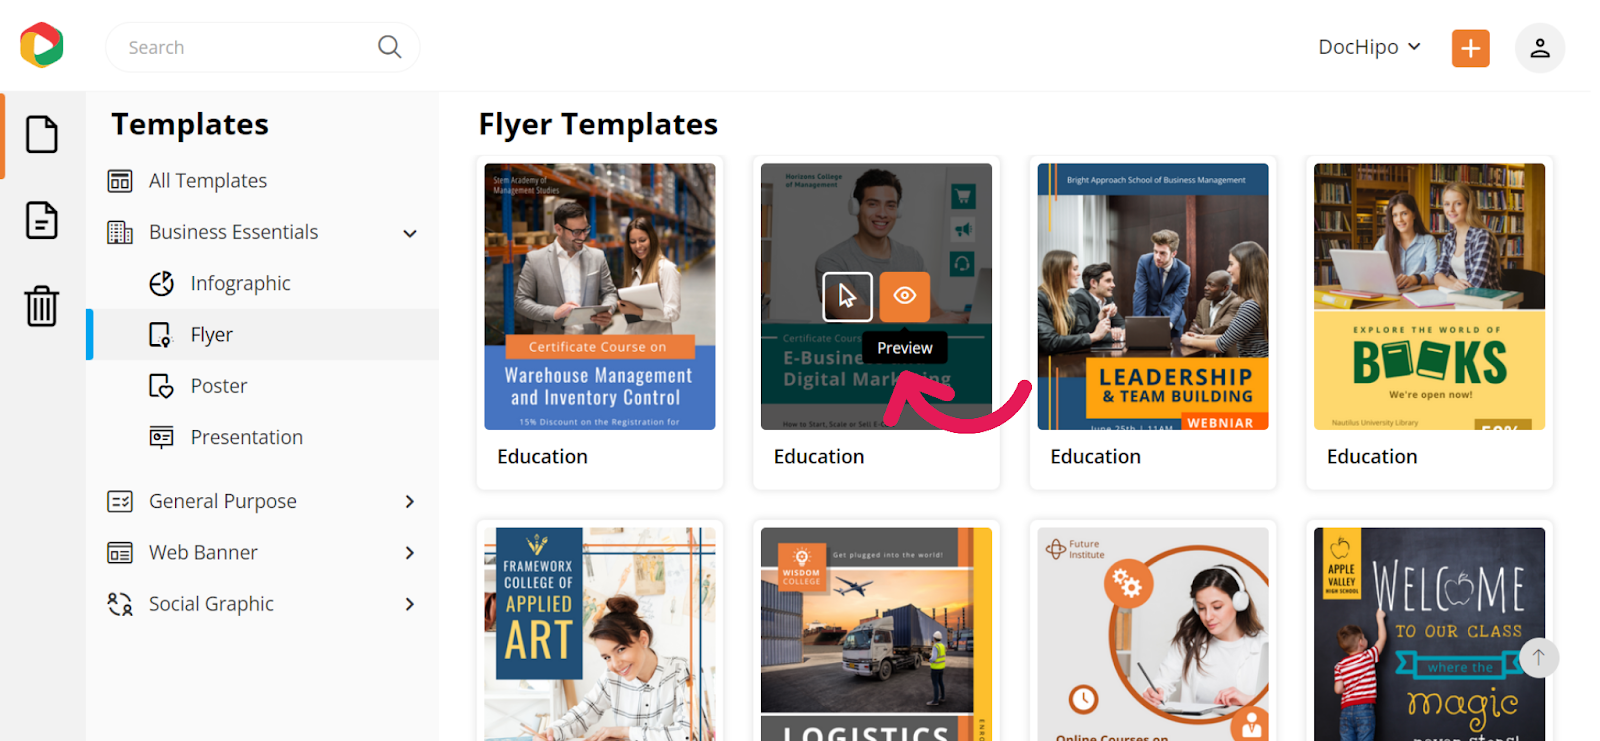The width and height of the screenshot is (1600, 741).
Task: Click the orange eye Preview icon
Action: point(905,296)
